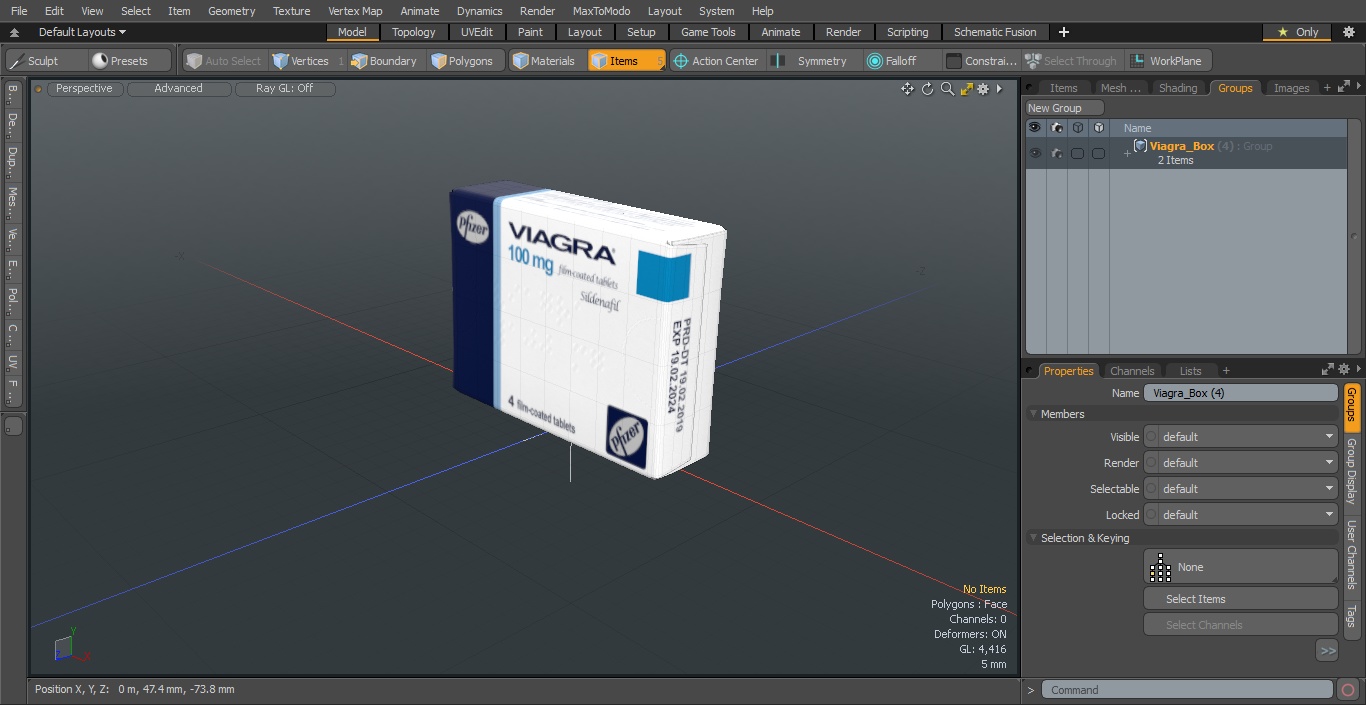The width and height of the screenshot is (1366, 705).
Task: Switch to the Shading panel tab
Action: 1177,88
